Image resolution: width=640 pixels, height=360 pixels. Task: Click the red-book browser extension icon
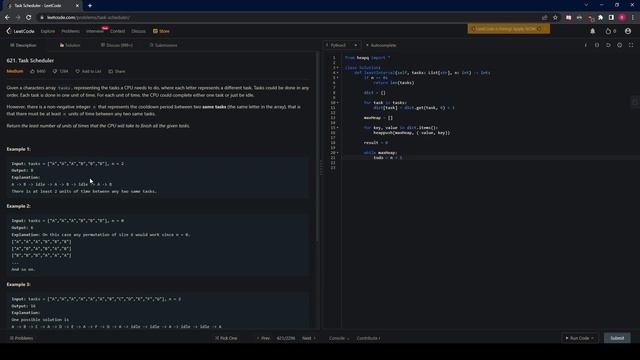569,18
